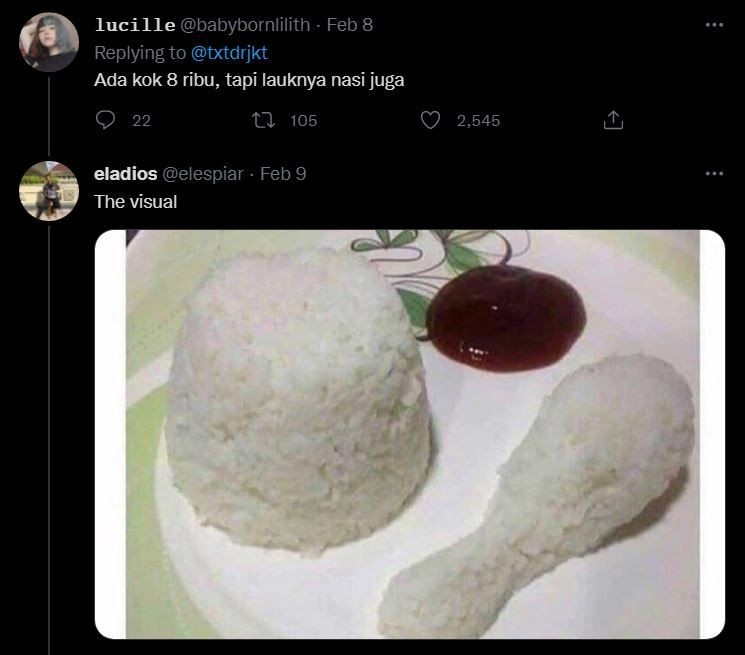The height and width of the screenshot is (655, 745).
Task: Like lucille's tweet with the heart
Action: pyautogui.click(x=431, y=120)
